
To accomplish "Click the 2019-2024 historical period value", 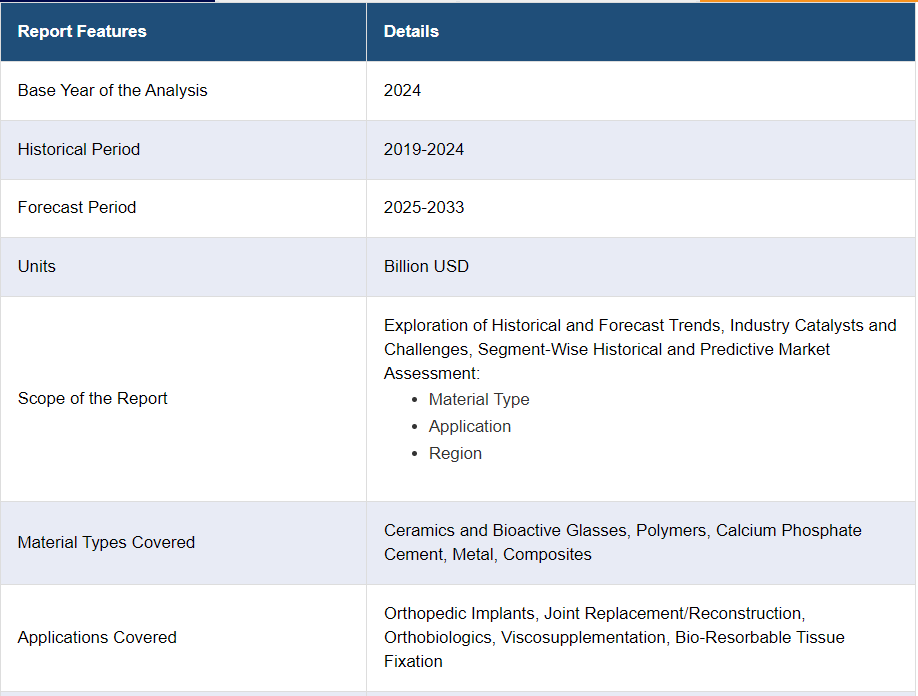I will point(424,149).
